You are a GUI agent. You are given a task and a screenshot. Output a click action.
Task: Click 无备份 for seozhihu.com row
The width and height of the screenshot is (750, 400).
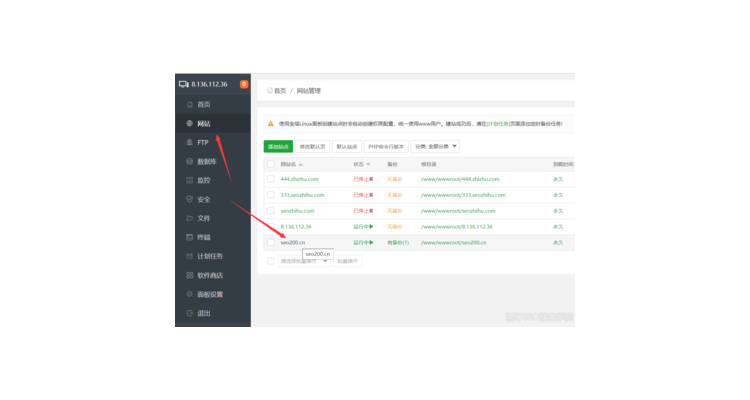(395, 211)
